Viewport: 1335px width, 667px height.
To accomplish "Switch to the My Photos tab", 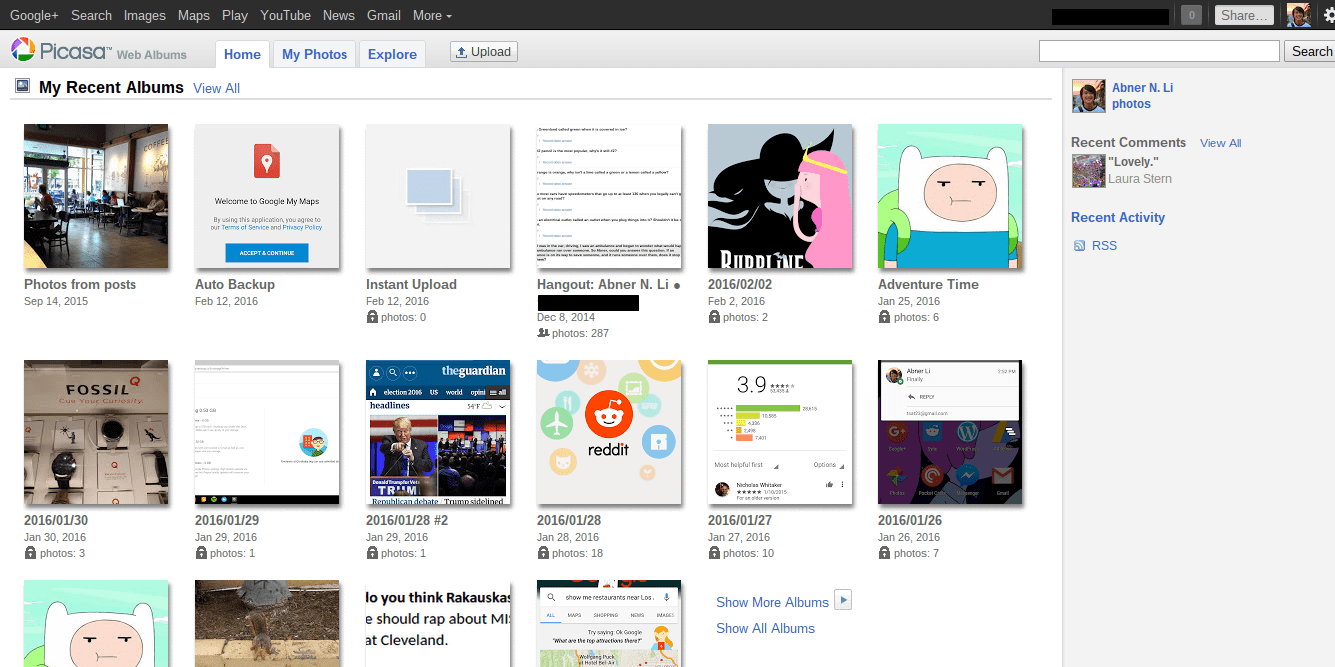I will click(x=314, y=54).
